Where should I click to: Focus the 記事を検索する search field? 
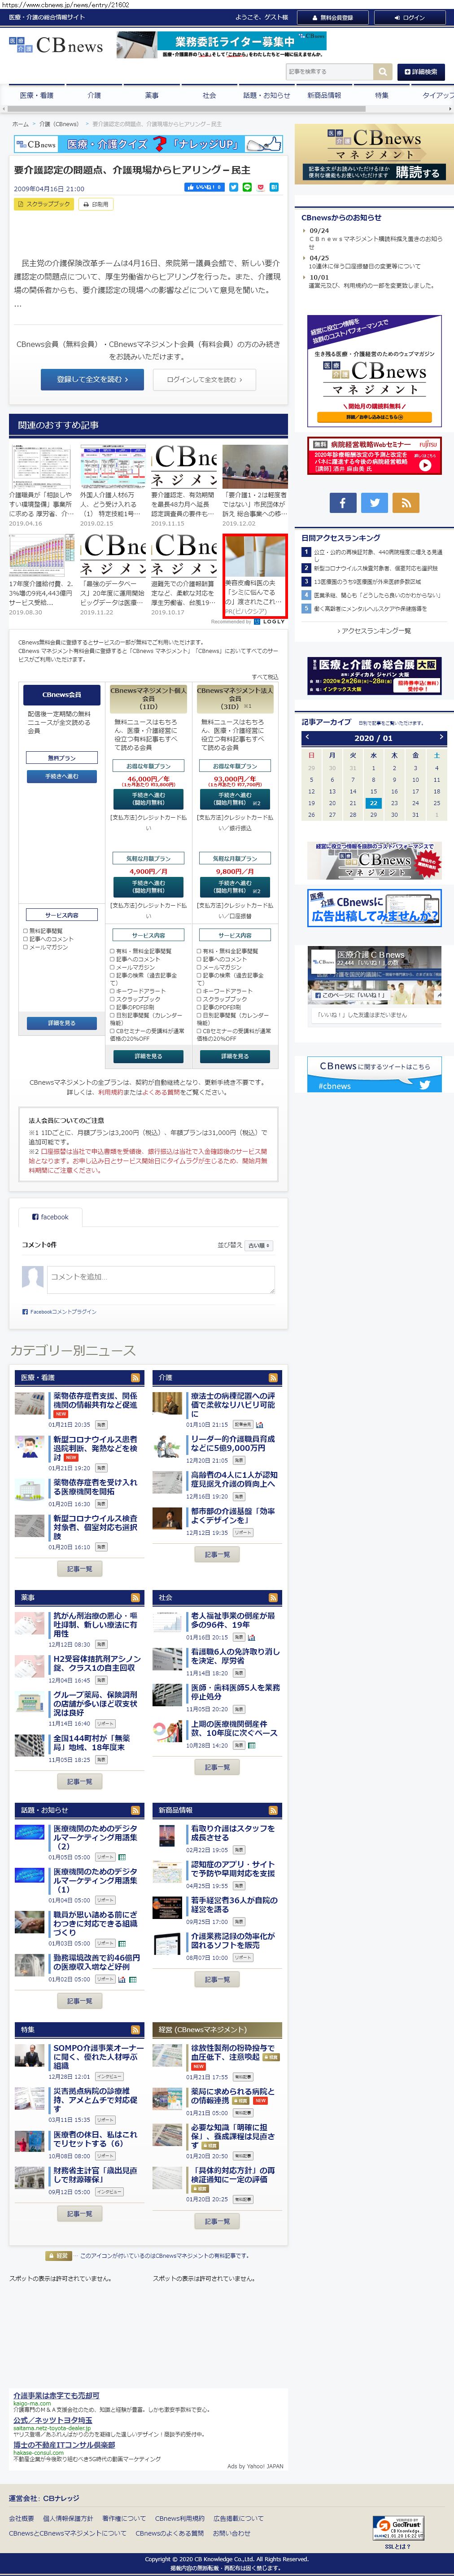tap(329, 72)
